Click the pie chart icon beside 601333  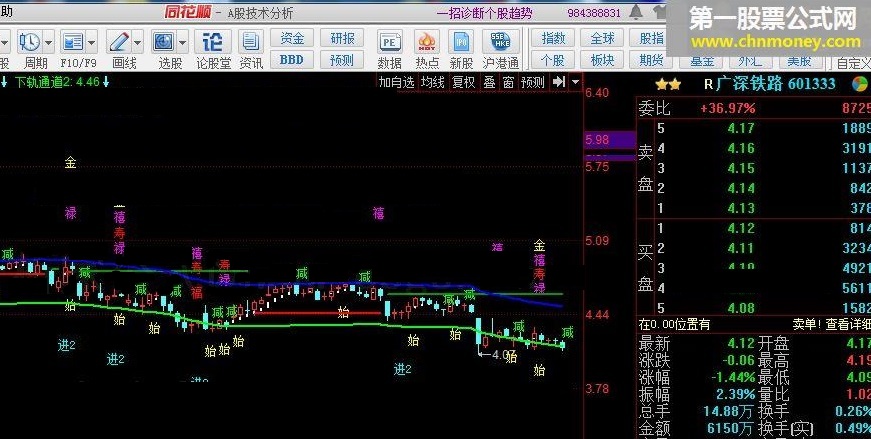pos(859,84)
